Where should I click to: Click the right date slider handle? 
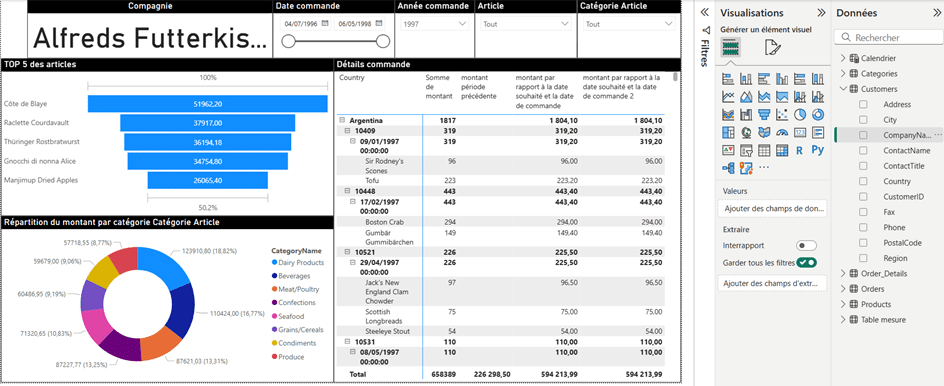click(383, 41)
